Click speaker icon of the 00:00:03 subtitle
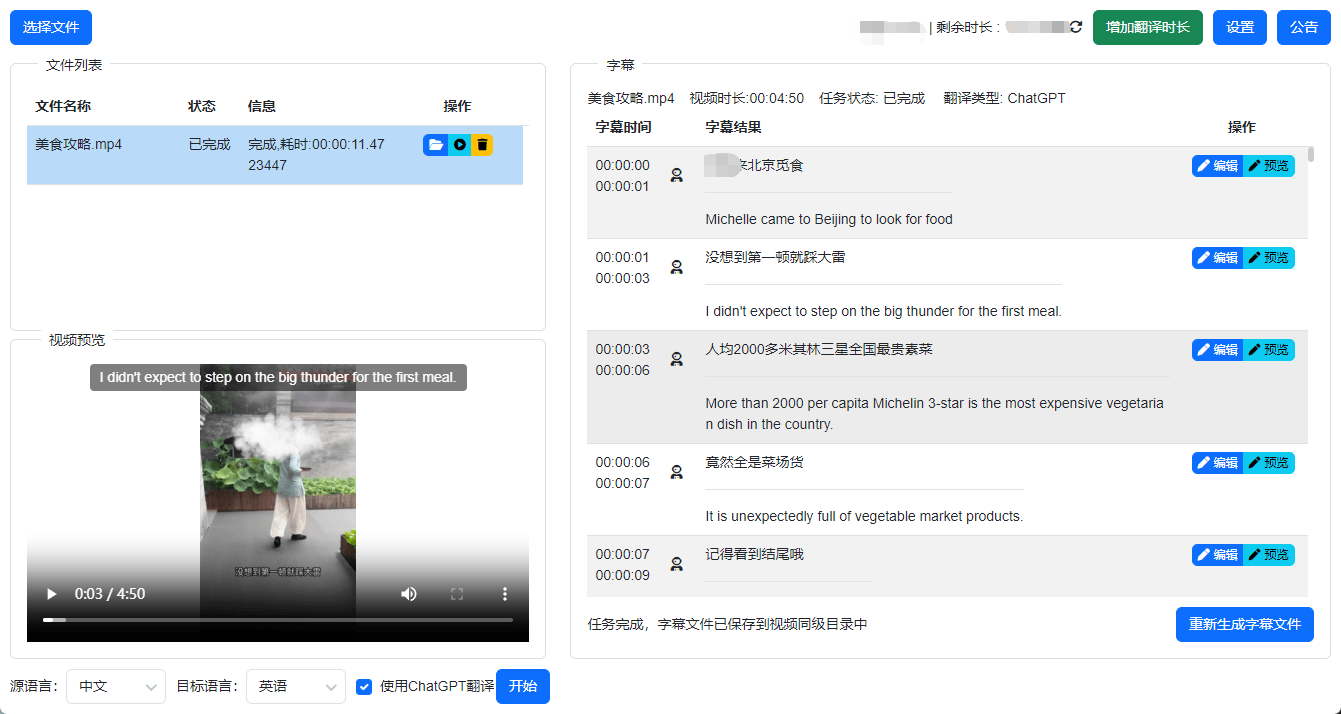1341x714 pixels. [677, 359]
